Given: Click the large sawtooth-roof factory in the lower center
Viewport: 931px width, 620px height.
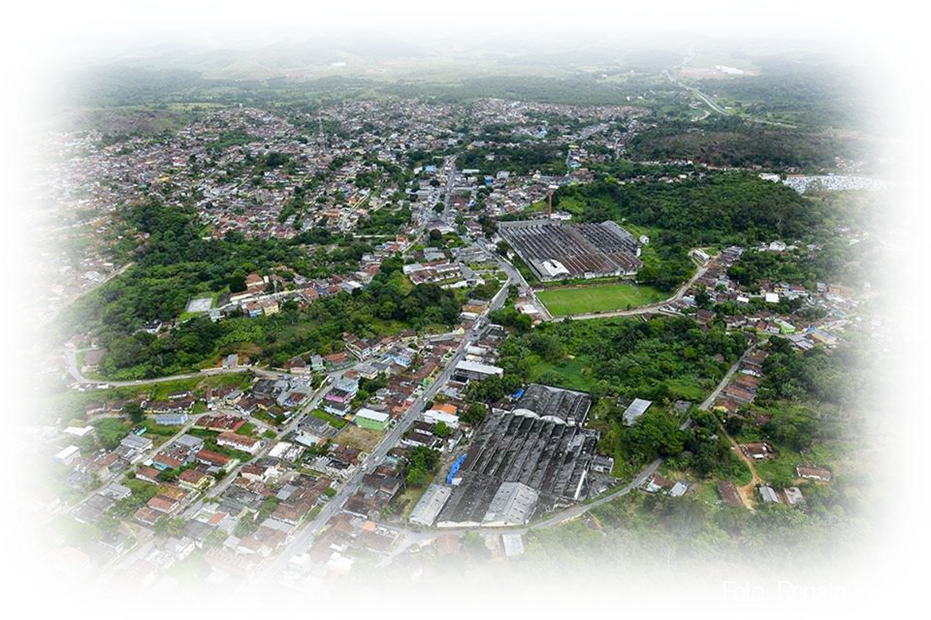Looking at the screenshot, I should [x=520, y=460].
